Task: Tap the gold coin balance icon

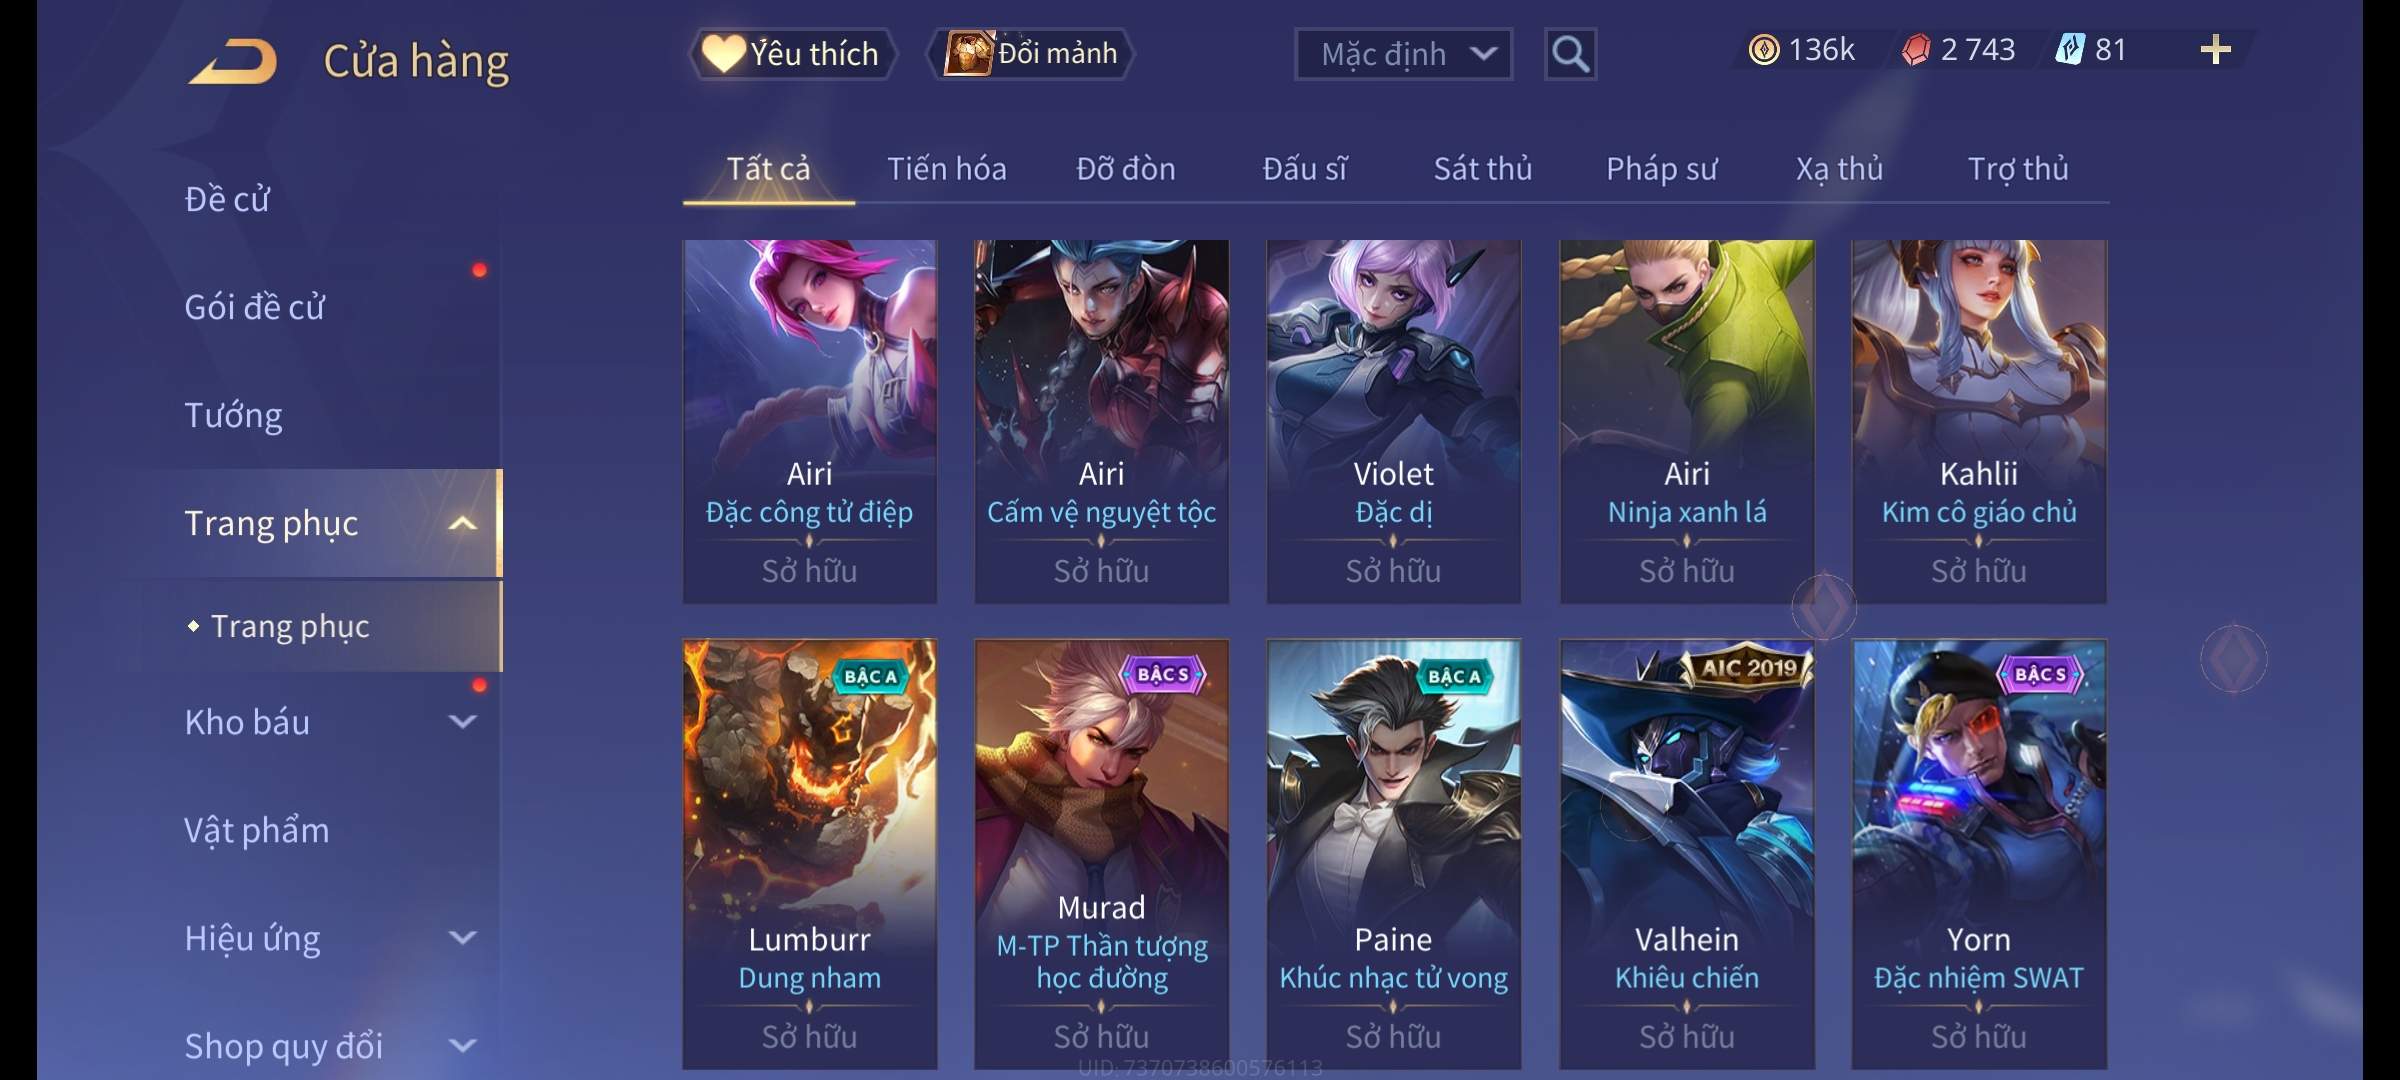Action: point(1764,50)
